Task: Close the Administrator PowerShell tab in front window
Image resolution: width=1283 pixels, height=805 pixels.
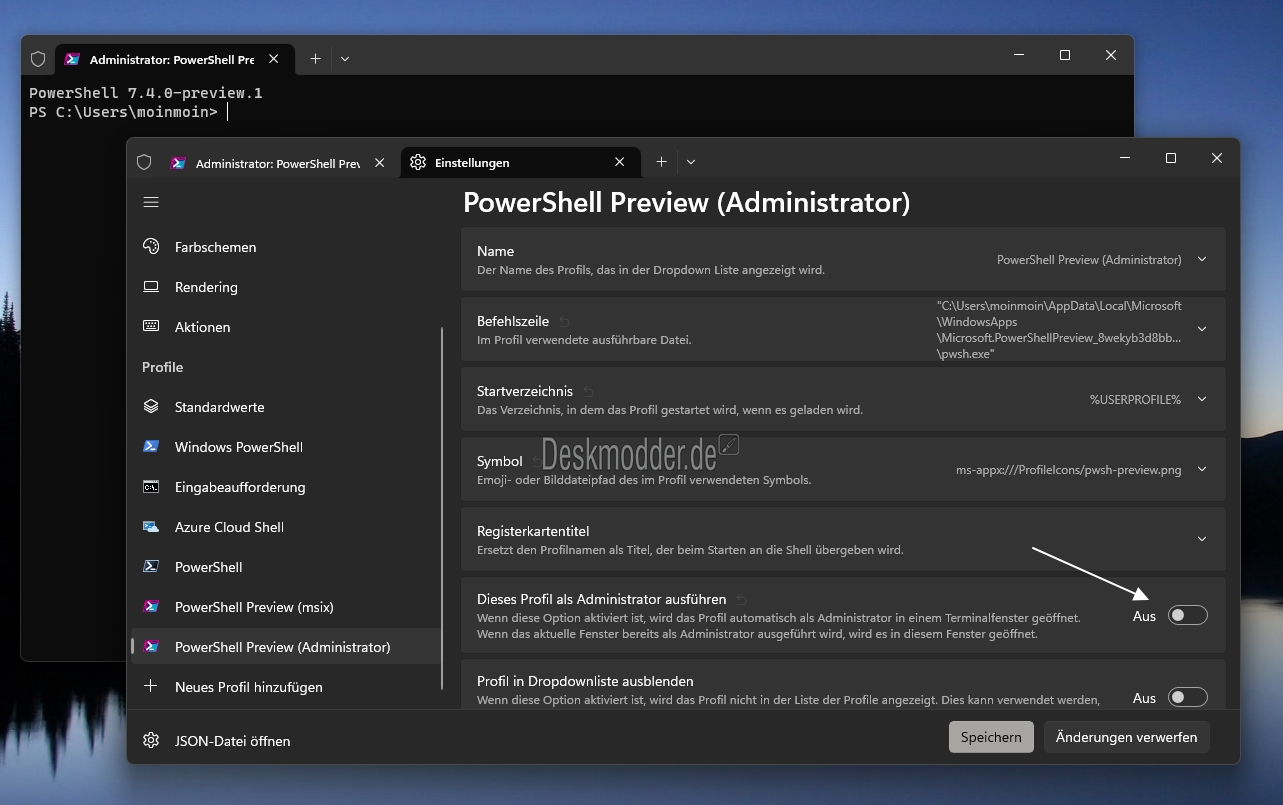Action: click(379, 162)
